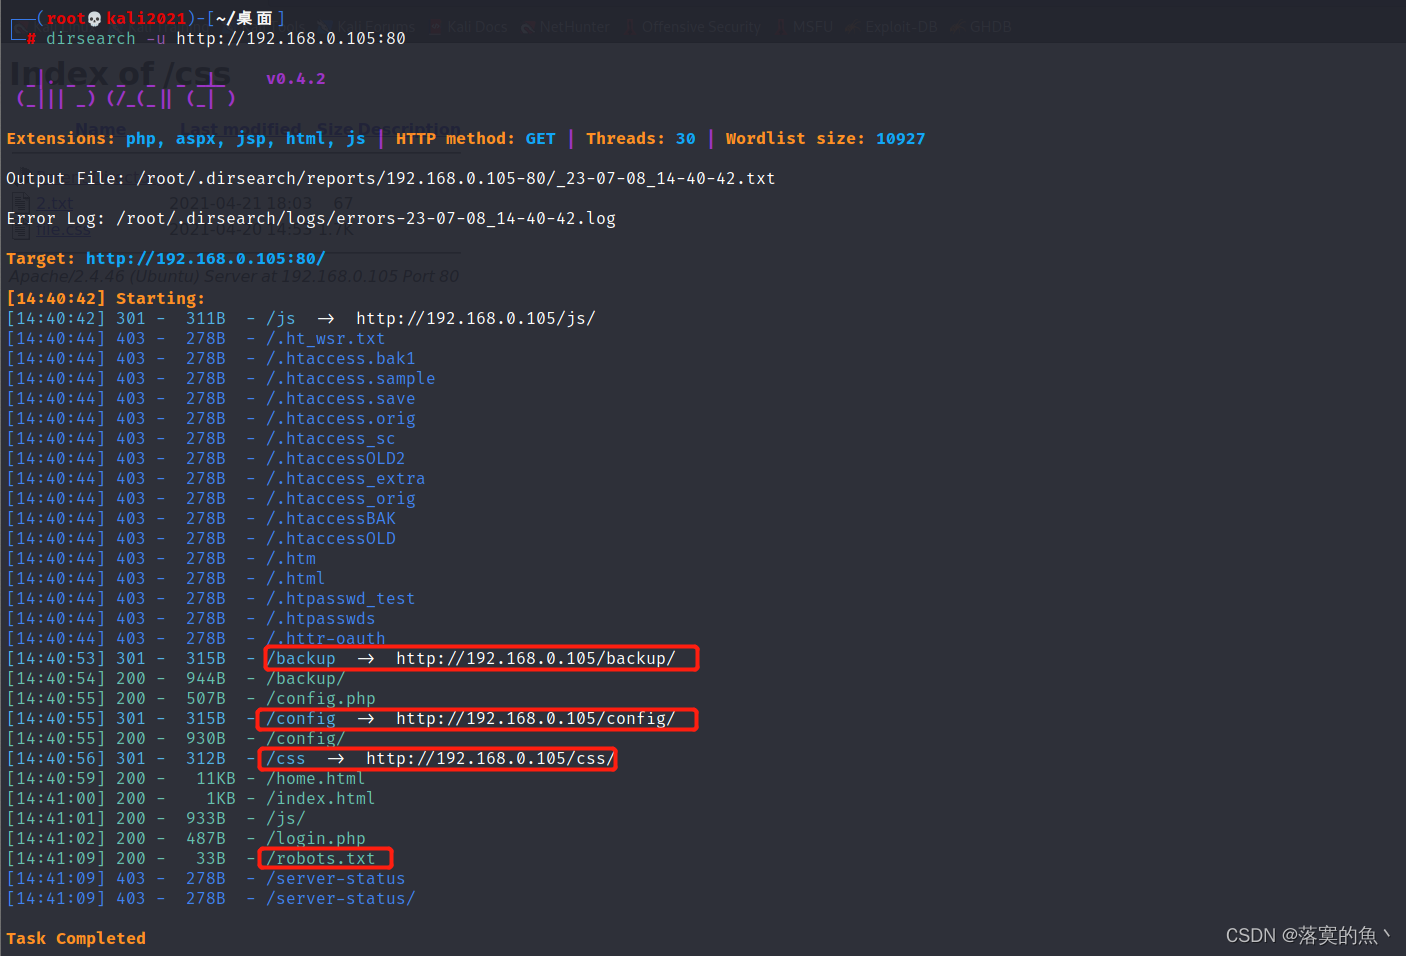Click the /login.php result
The width and height of the screenshot is (1406, 956).
point(316,838)
